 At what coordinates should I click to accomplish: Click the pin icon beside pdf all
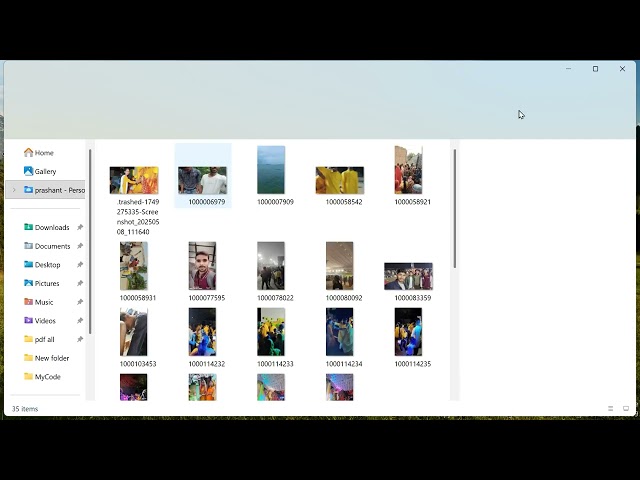pos(80,339)
